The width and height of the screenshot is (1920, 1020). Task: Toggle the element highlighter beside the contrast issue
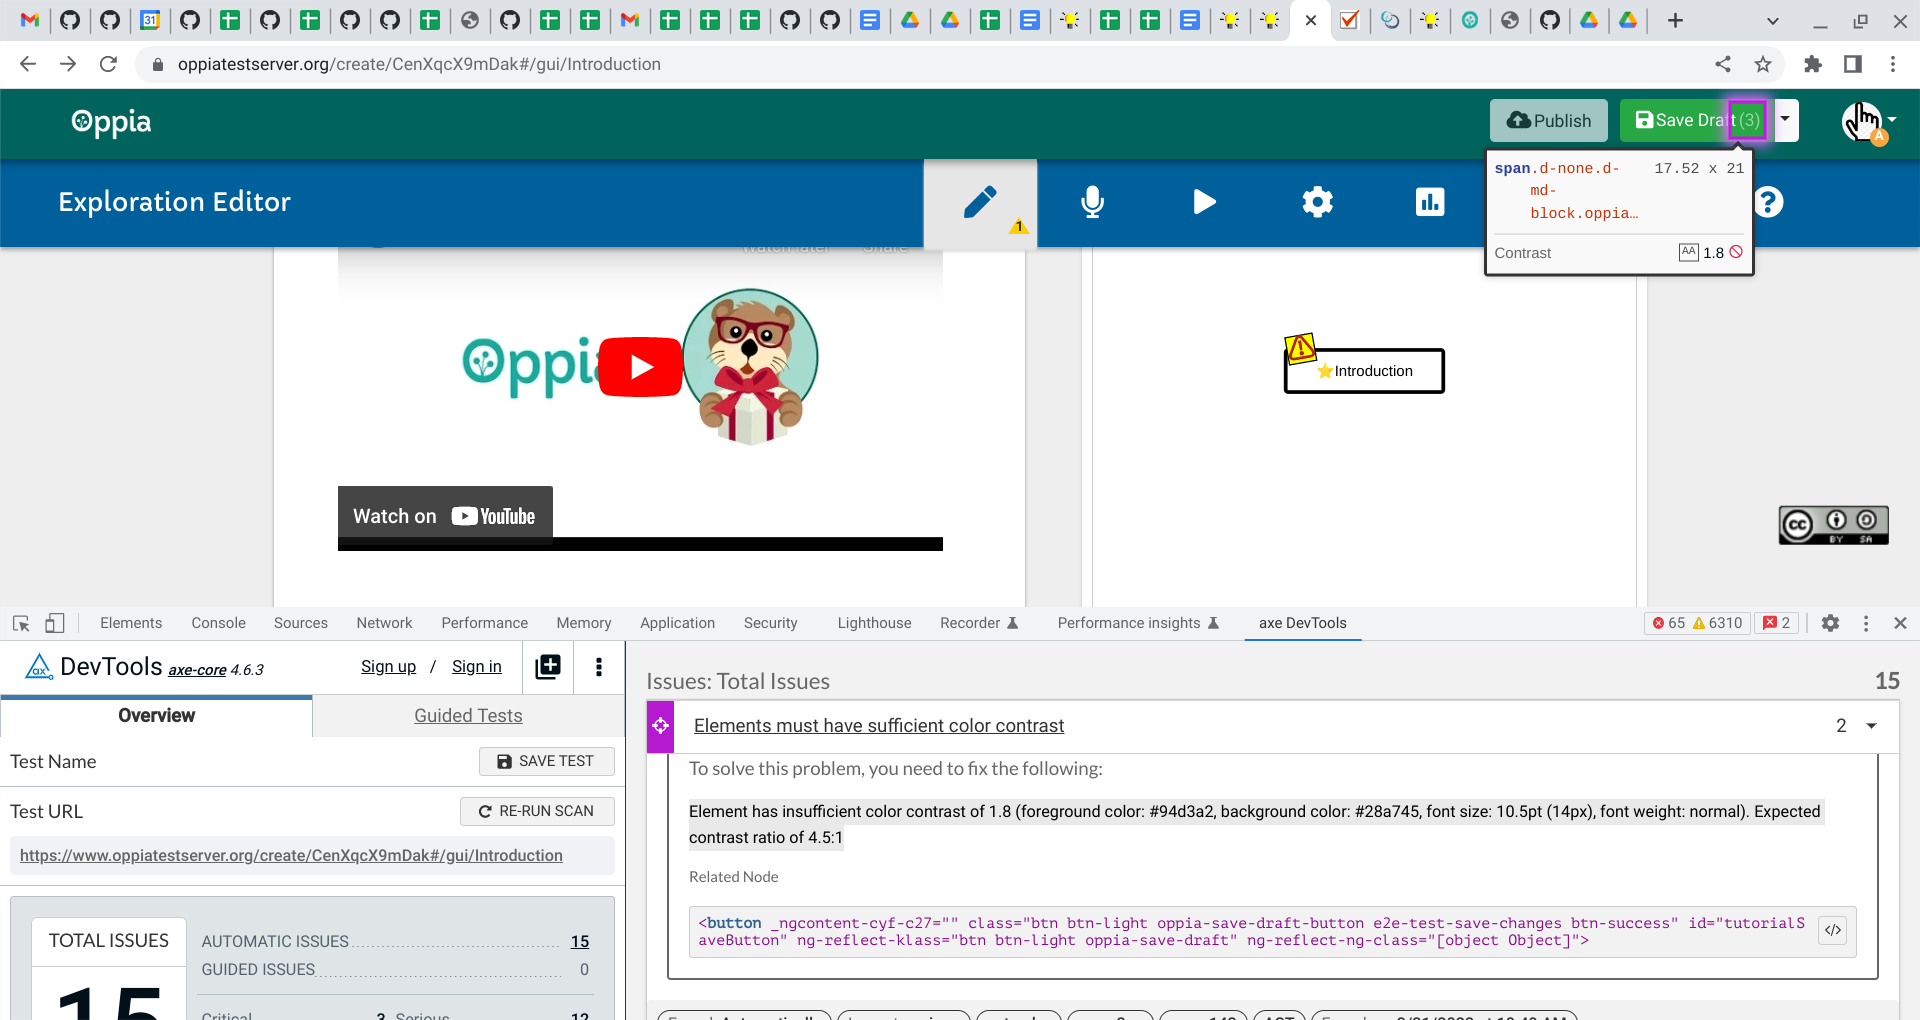660,726
